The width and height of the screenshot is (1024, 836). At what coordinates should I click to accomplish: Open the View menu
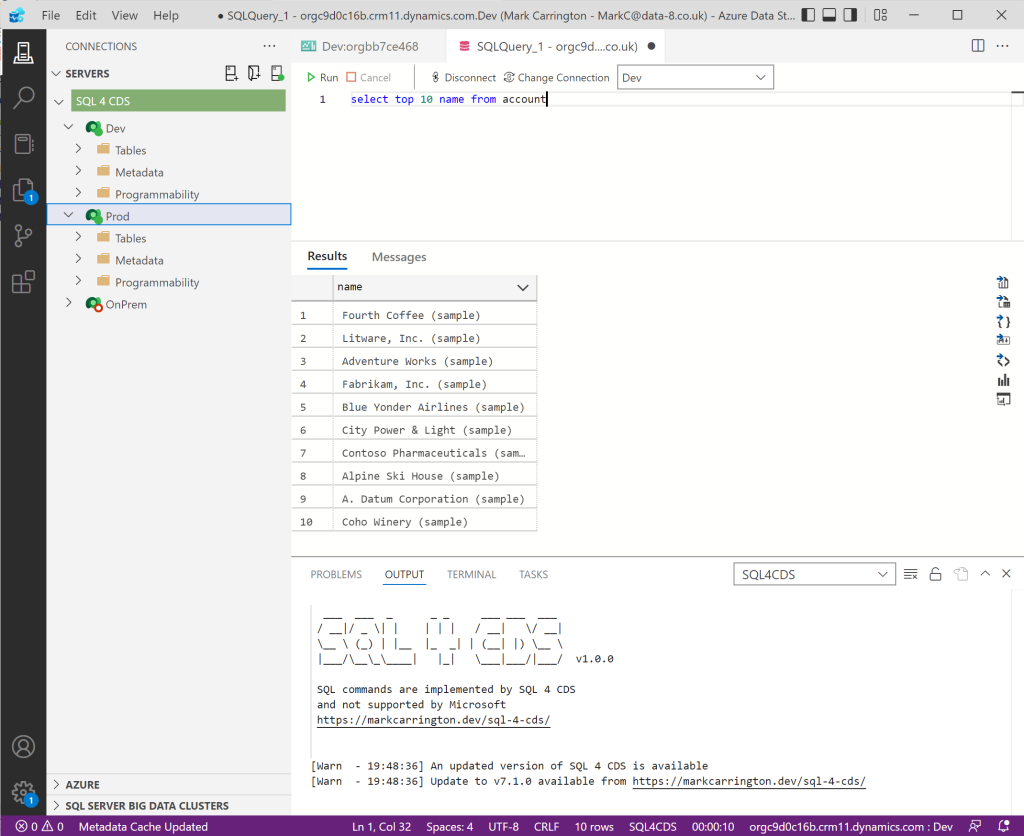coord(124,15)
